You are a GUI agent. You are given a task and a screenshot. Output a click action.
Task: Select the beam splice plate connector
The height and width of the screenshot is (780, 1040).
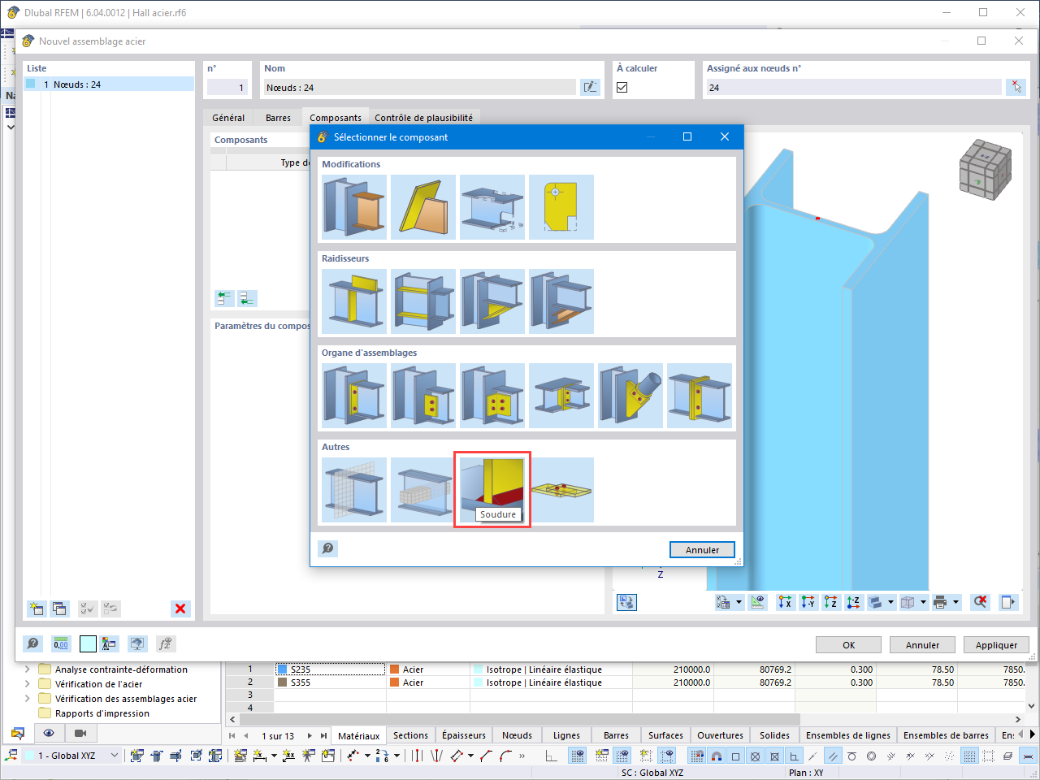point(561,395)
